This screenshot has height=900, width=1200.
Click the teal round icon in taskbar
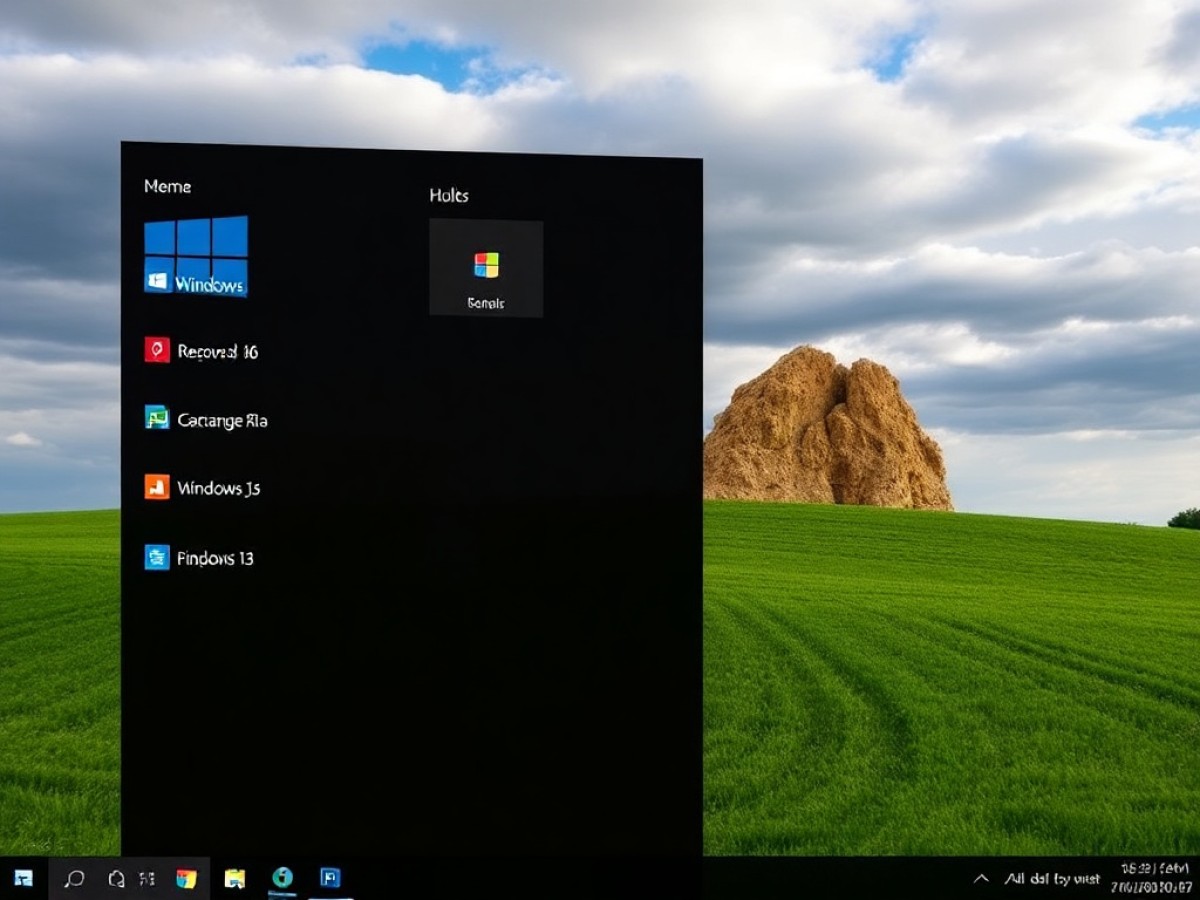(283, 877)
